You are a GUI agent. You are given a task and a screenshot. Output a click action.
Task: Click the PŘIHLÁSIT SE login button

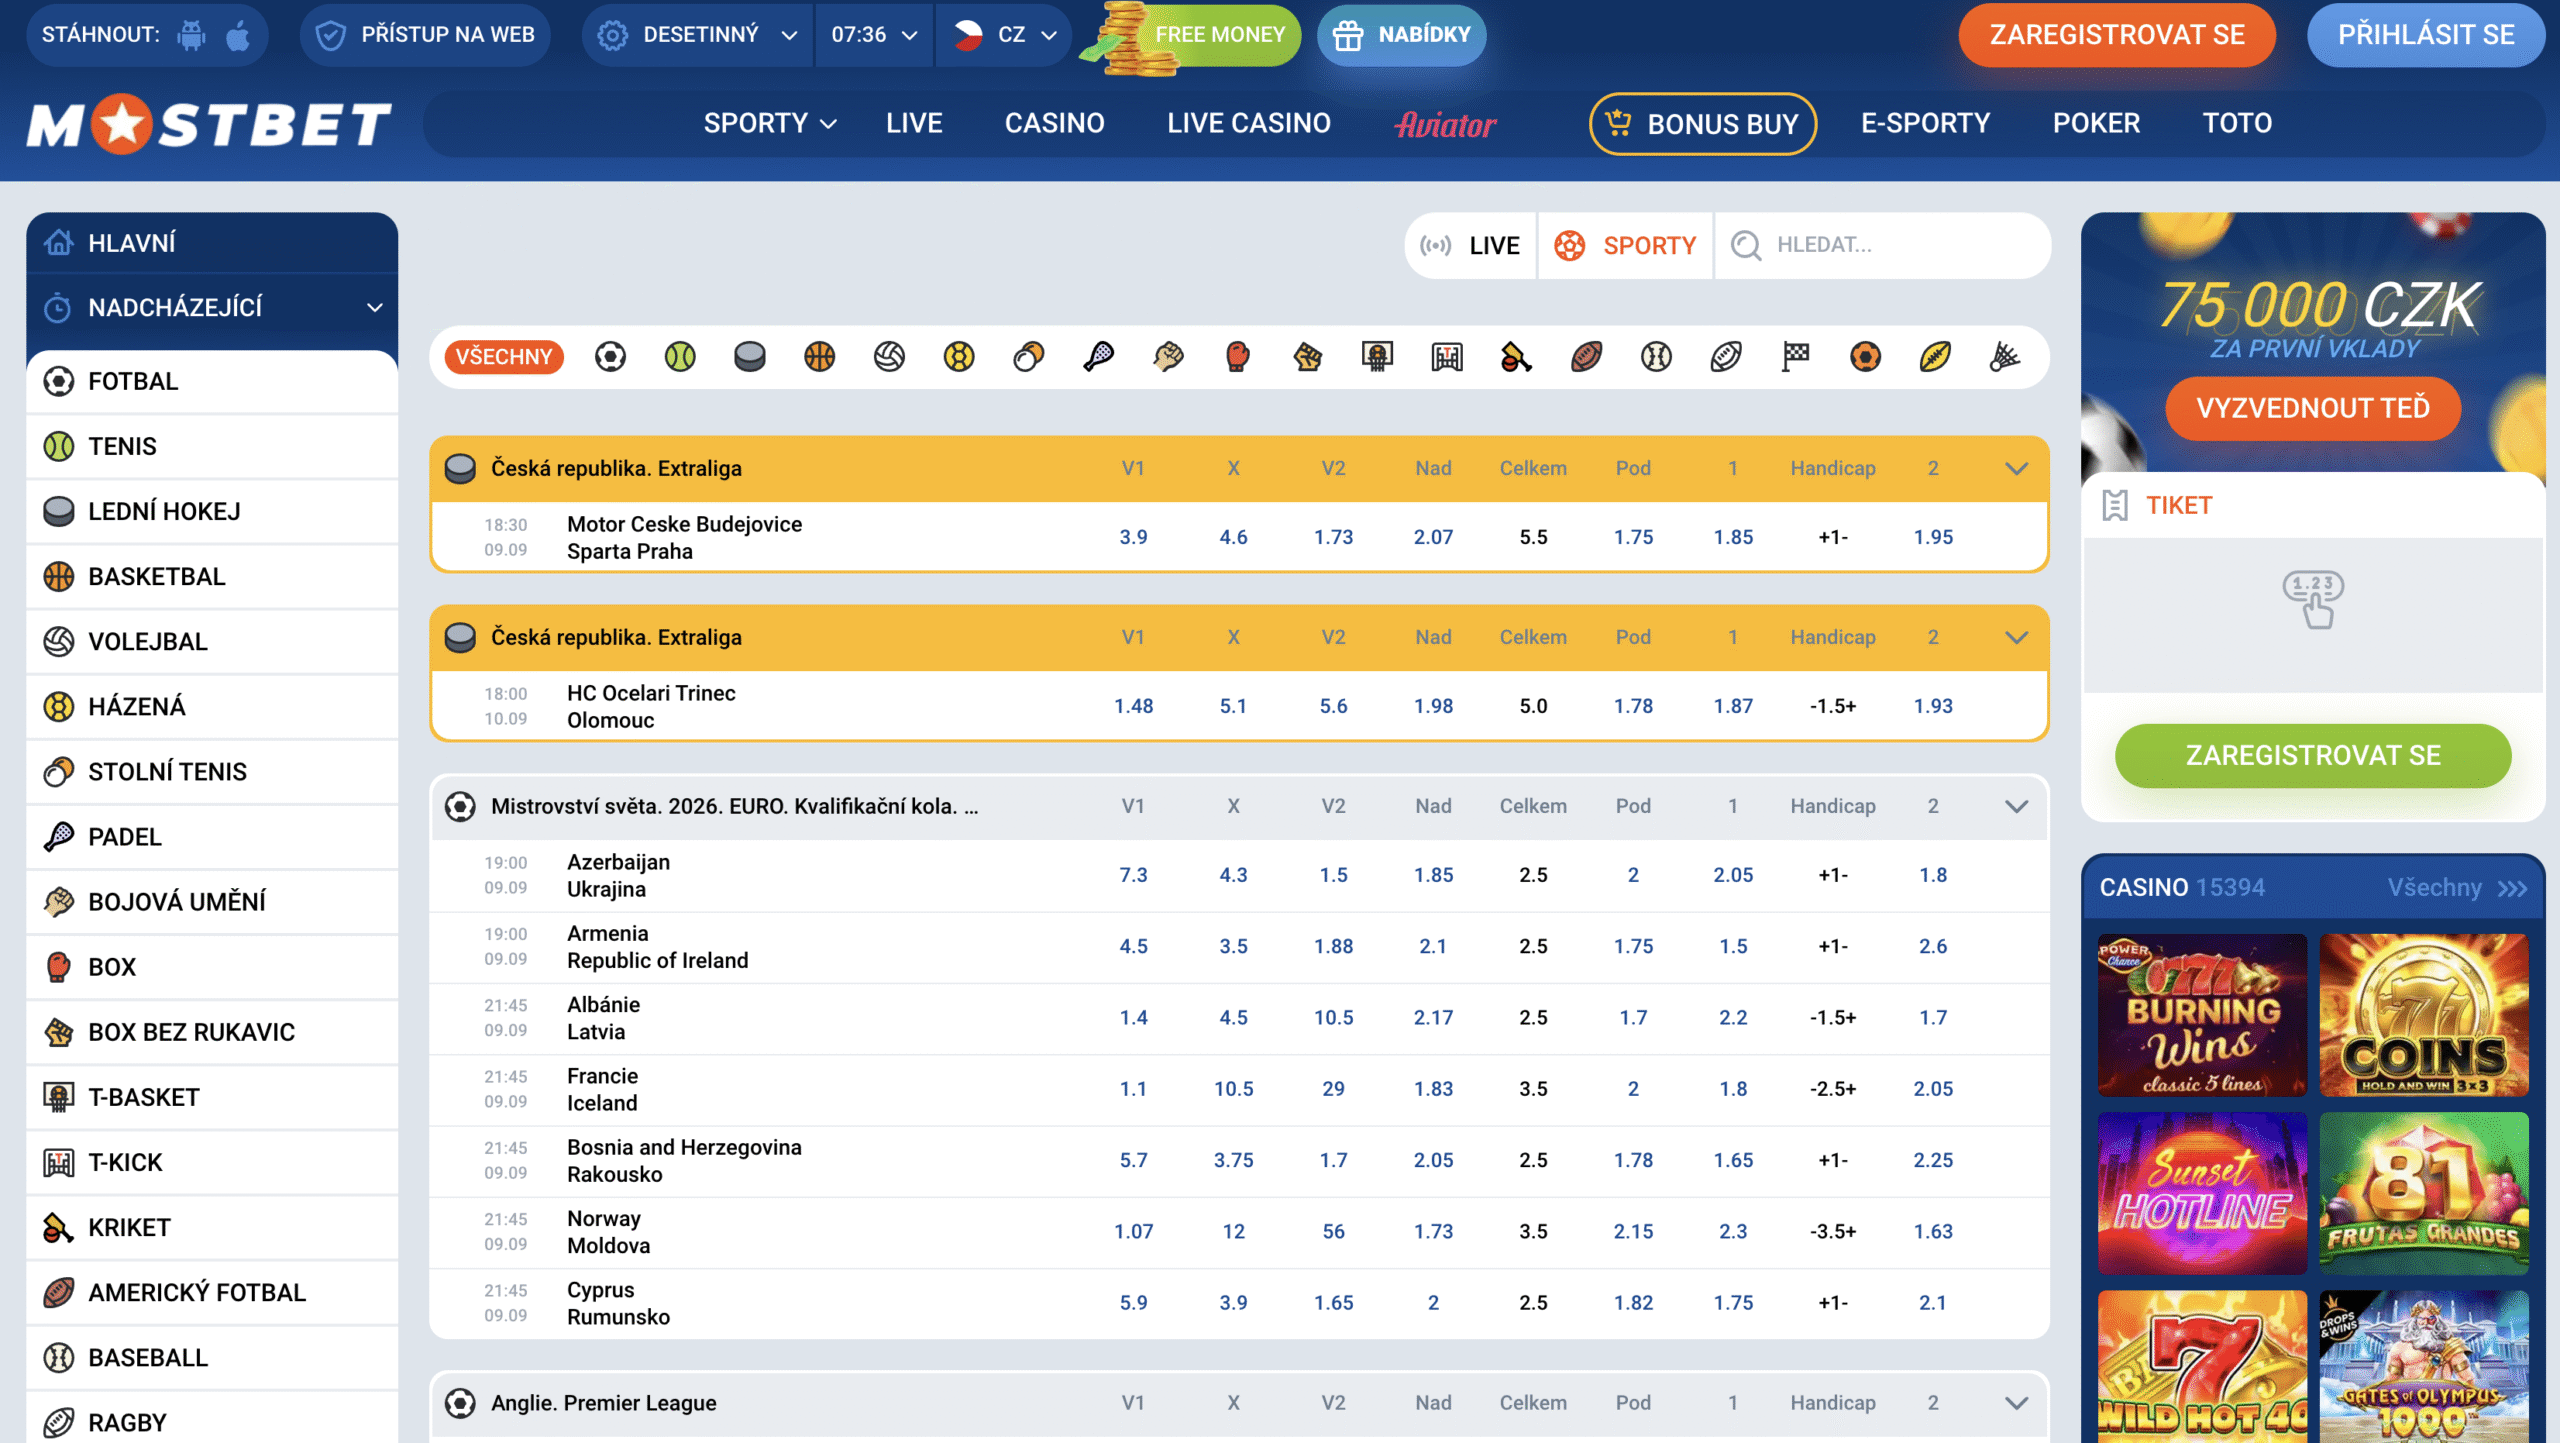pos(2425,35)
